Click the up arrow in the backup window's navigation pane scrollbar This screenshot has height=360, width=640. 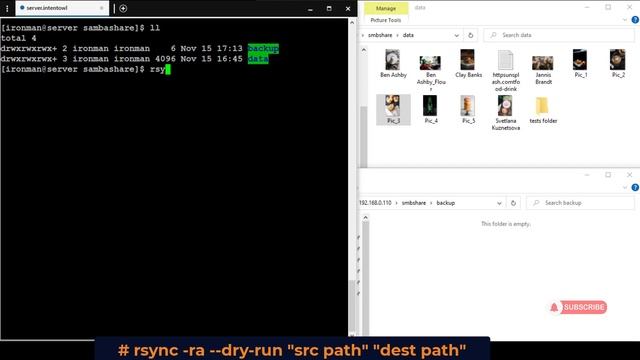tap(365, 218)
